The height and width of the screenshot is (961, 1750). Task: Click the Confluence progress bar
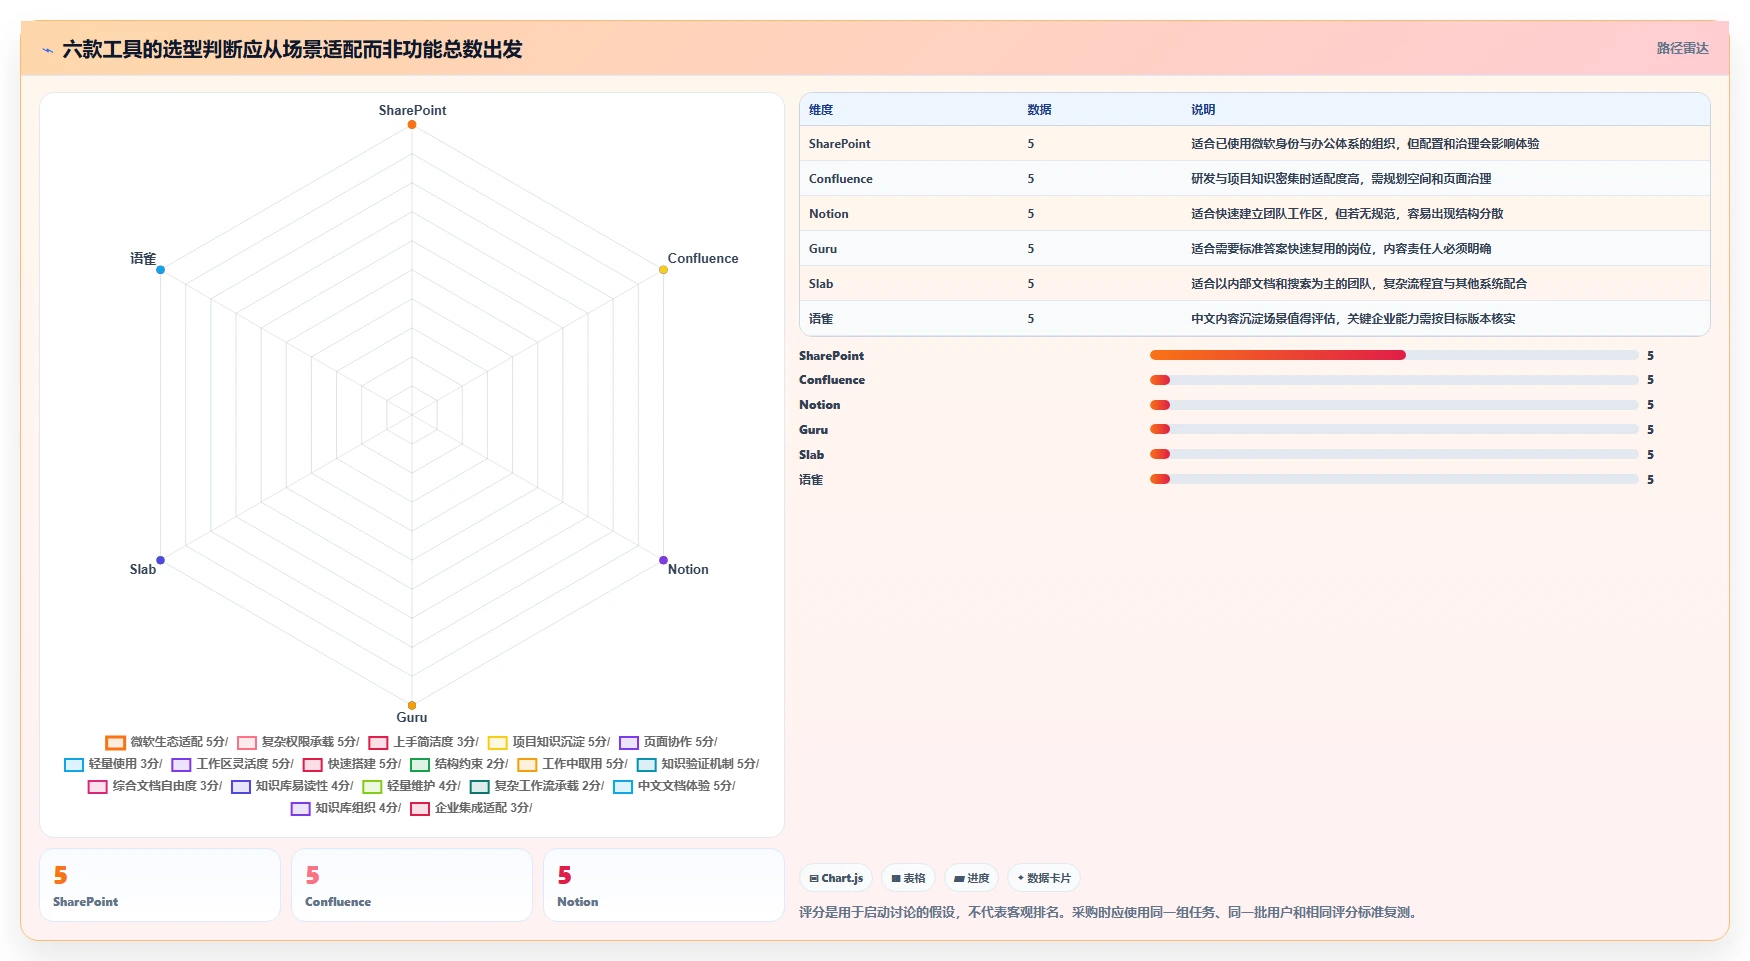[x=1394, y=380]
